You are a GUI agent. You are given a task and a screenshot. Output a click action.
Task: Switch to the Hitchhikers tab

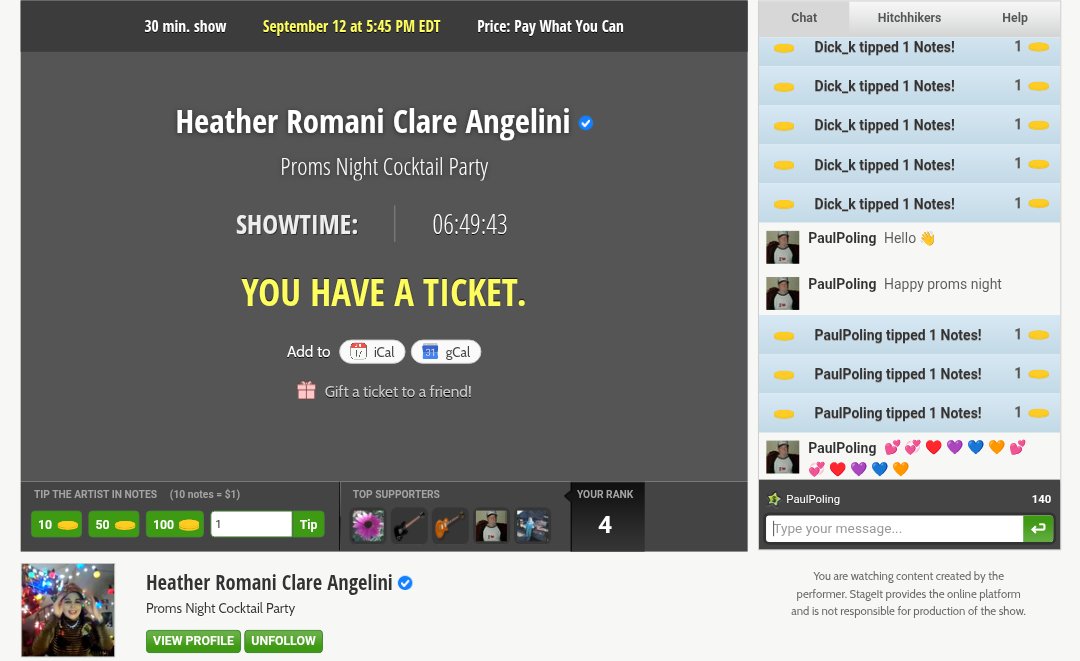(x=908, y=18)
